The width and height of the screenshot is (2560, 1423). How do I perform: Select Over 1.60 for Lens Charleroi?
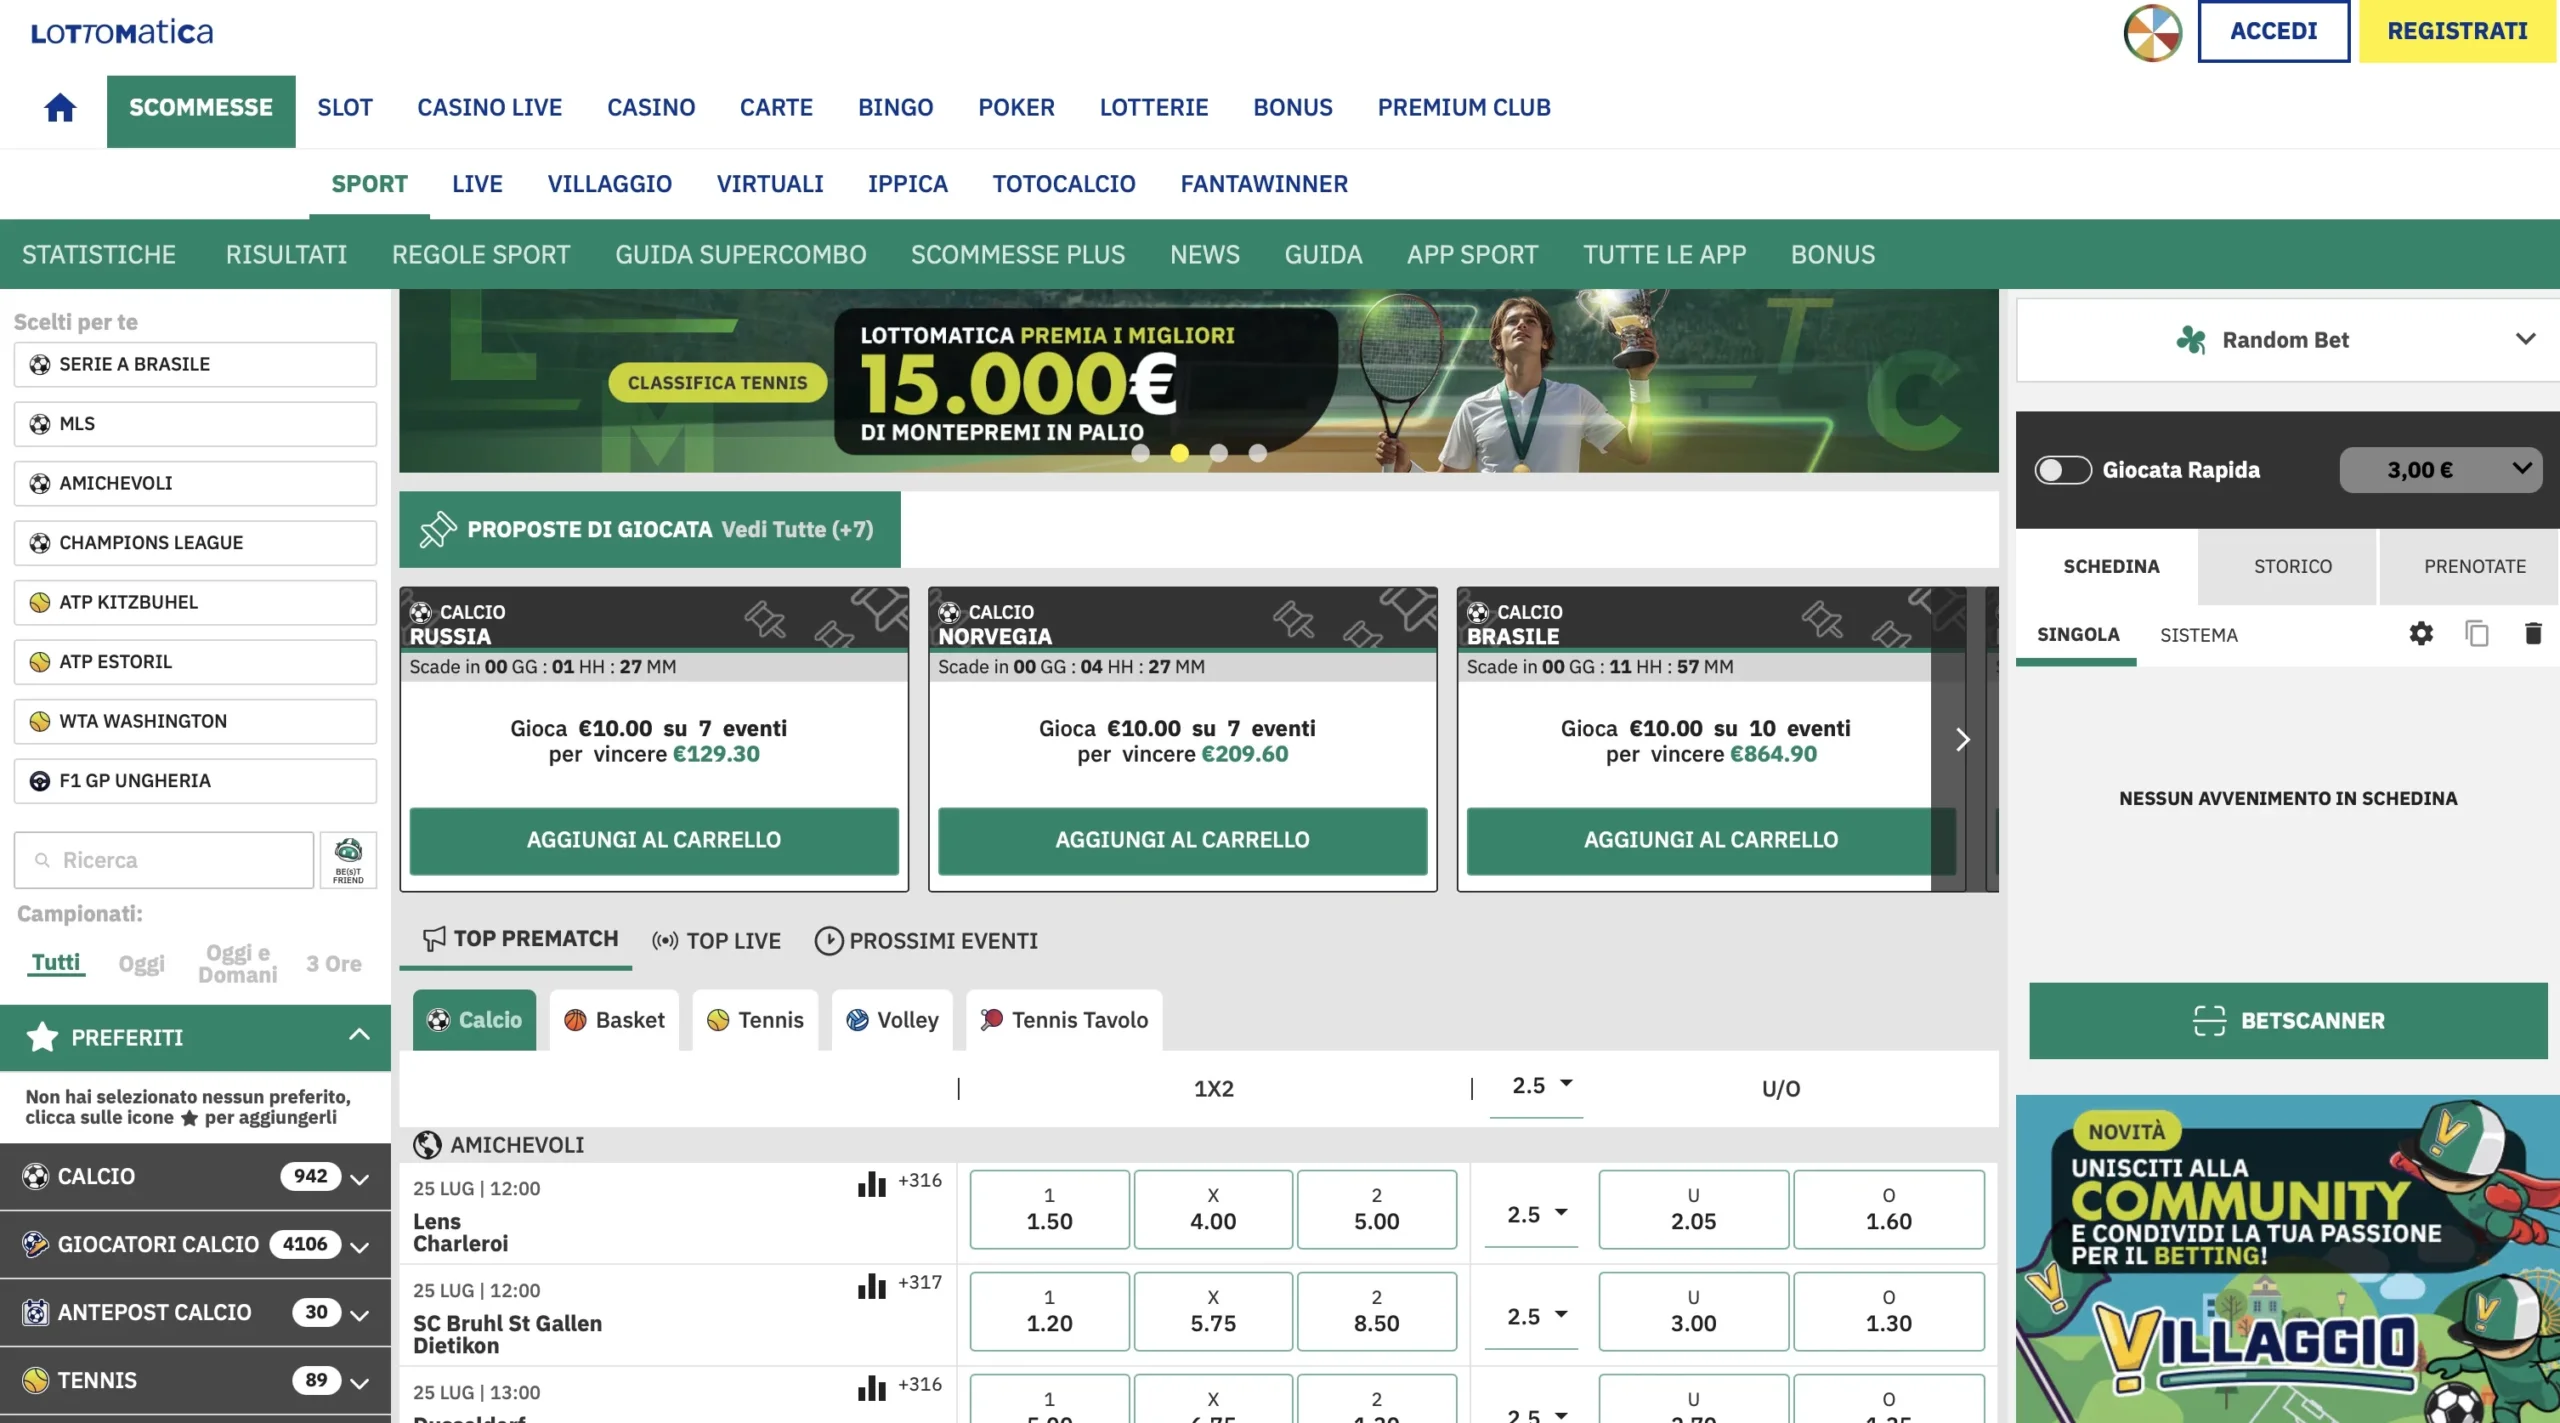1888,1209
